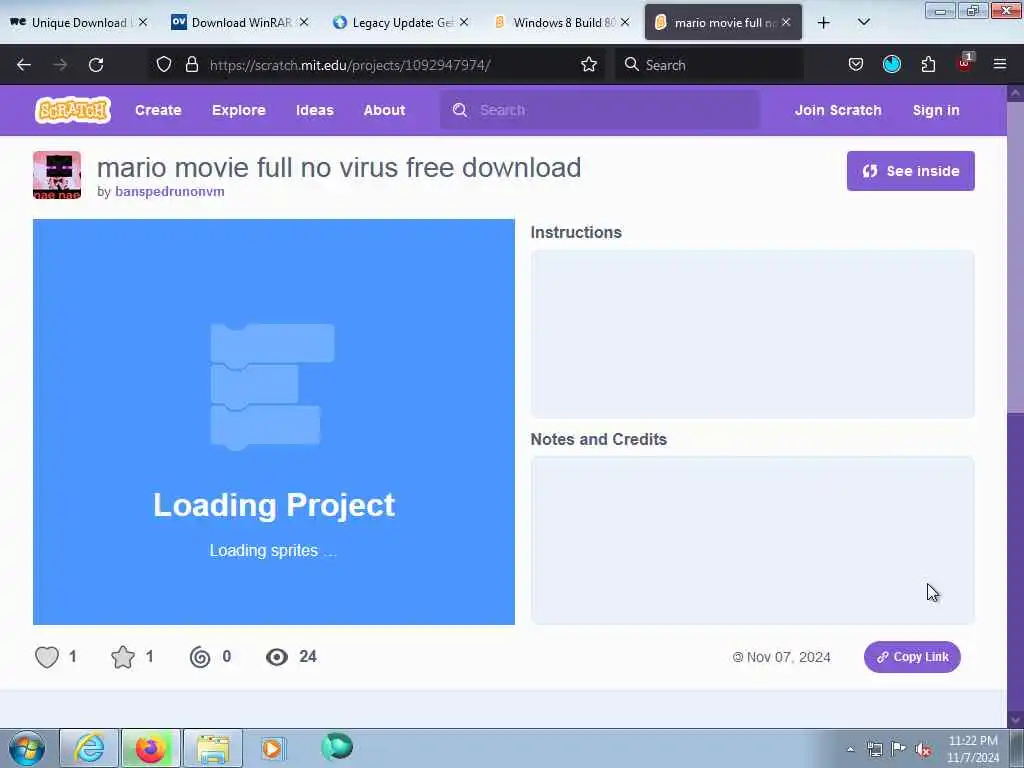Open the blue circular account icon in toolbar
The height and width of the screenshot is (768, 1024).
[891, 65]
